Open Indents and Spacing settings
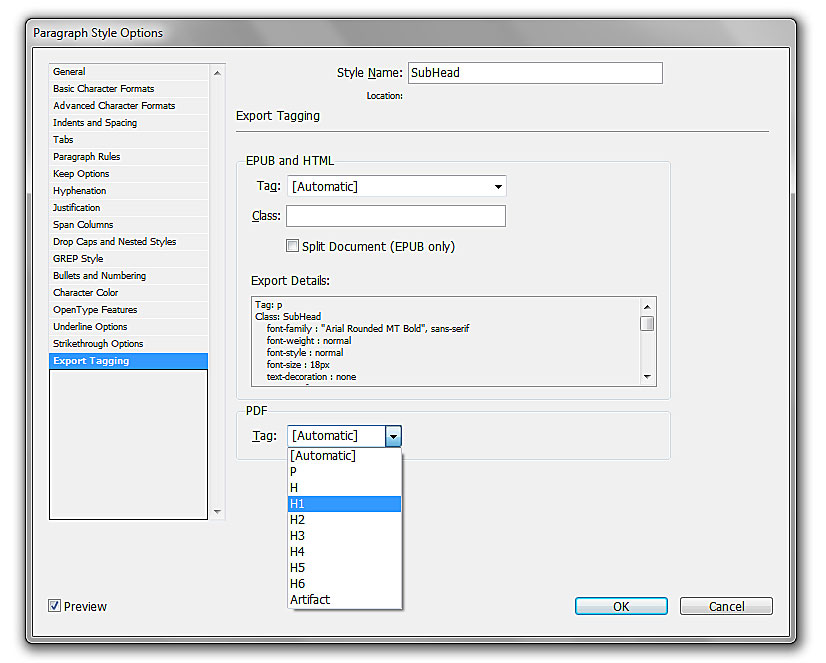The image size is (826, 663). tap(129, 123)
